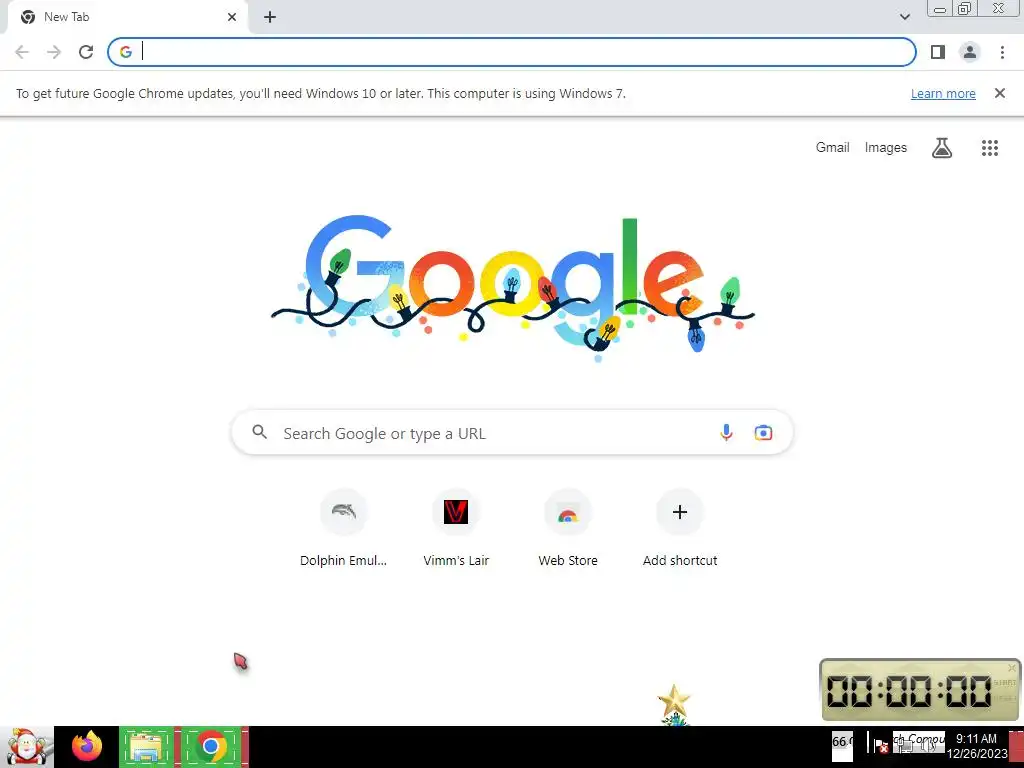Click the browser forward arrow
The width and height of the screenshot is (1024, 768).
(54, 52)
